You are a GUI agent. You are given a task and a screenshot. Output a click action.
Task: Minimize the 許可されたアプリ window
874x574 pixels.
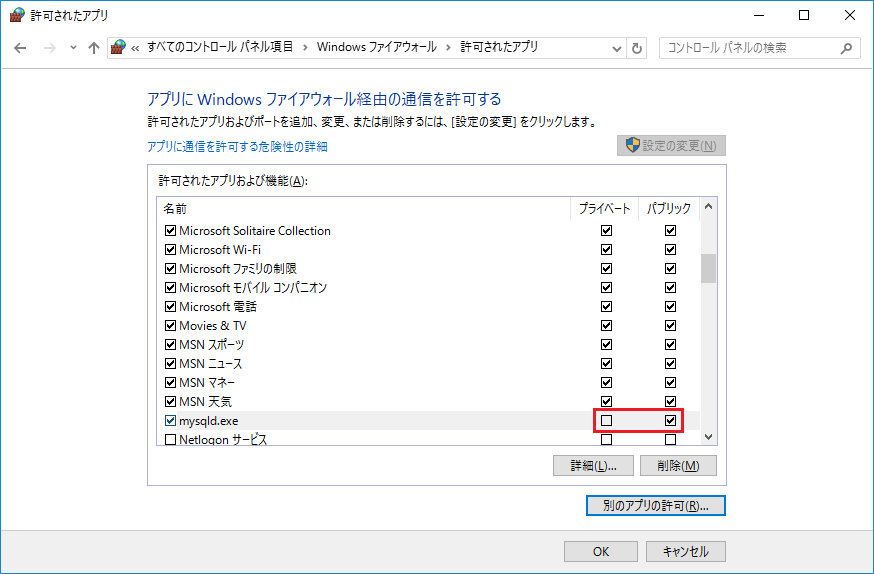click(759, 15)
